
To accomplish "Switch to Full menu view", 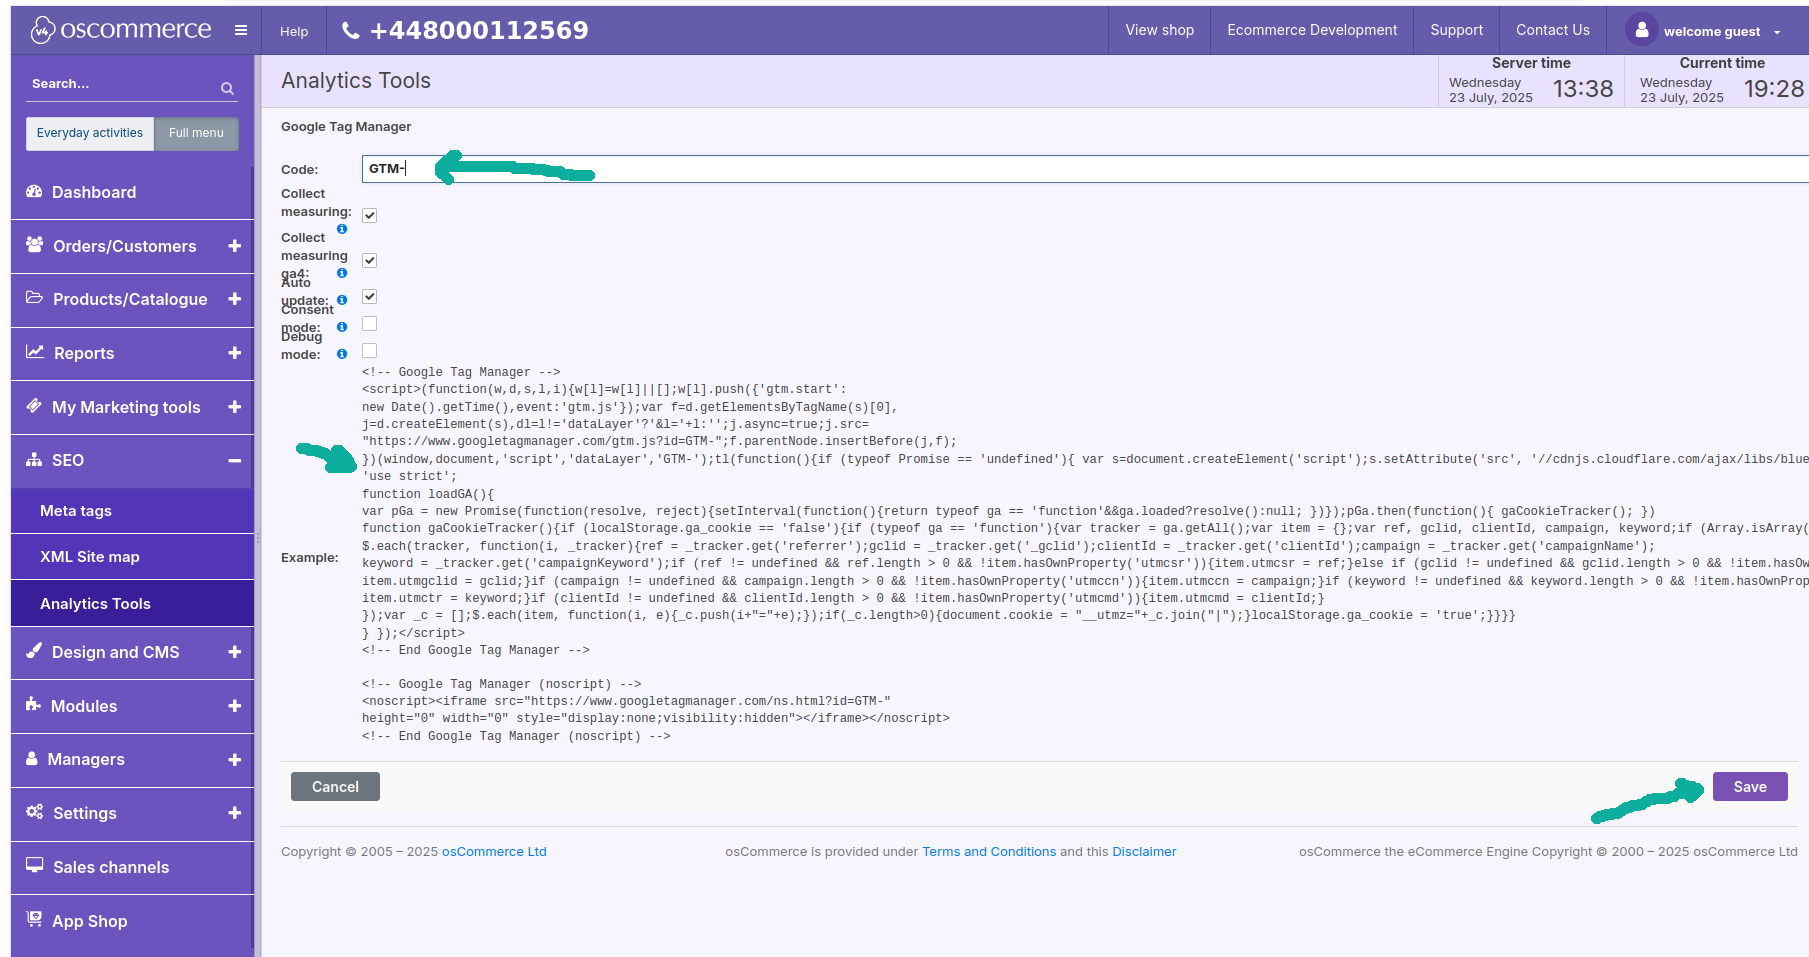I will (x=196, y=133).
